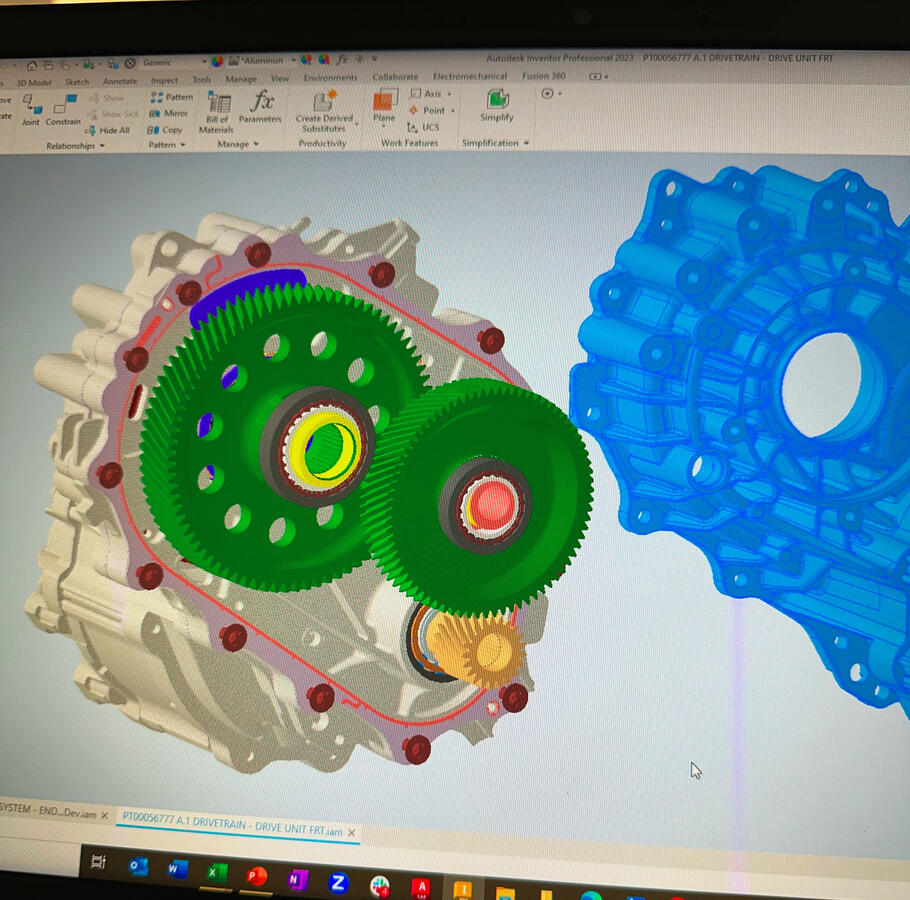This screenshot has width=910, height=900.
Task: Open the Collaborate ribbon tab
Action: 395,77
